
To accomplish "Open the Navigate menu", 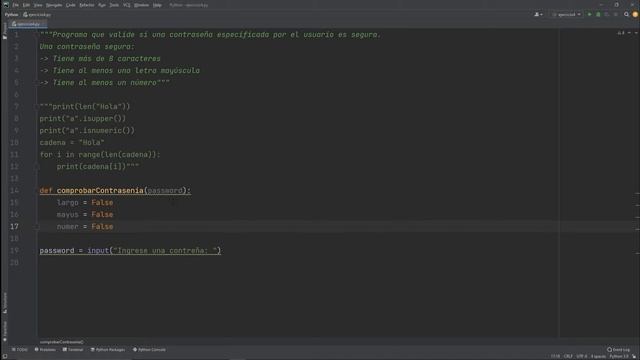I will [54, 5].
